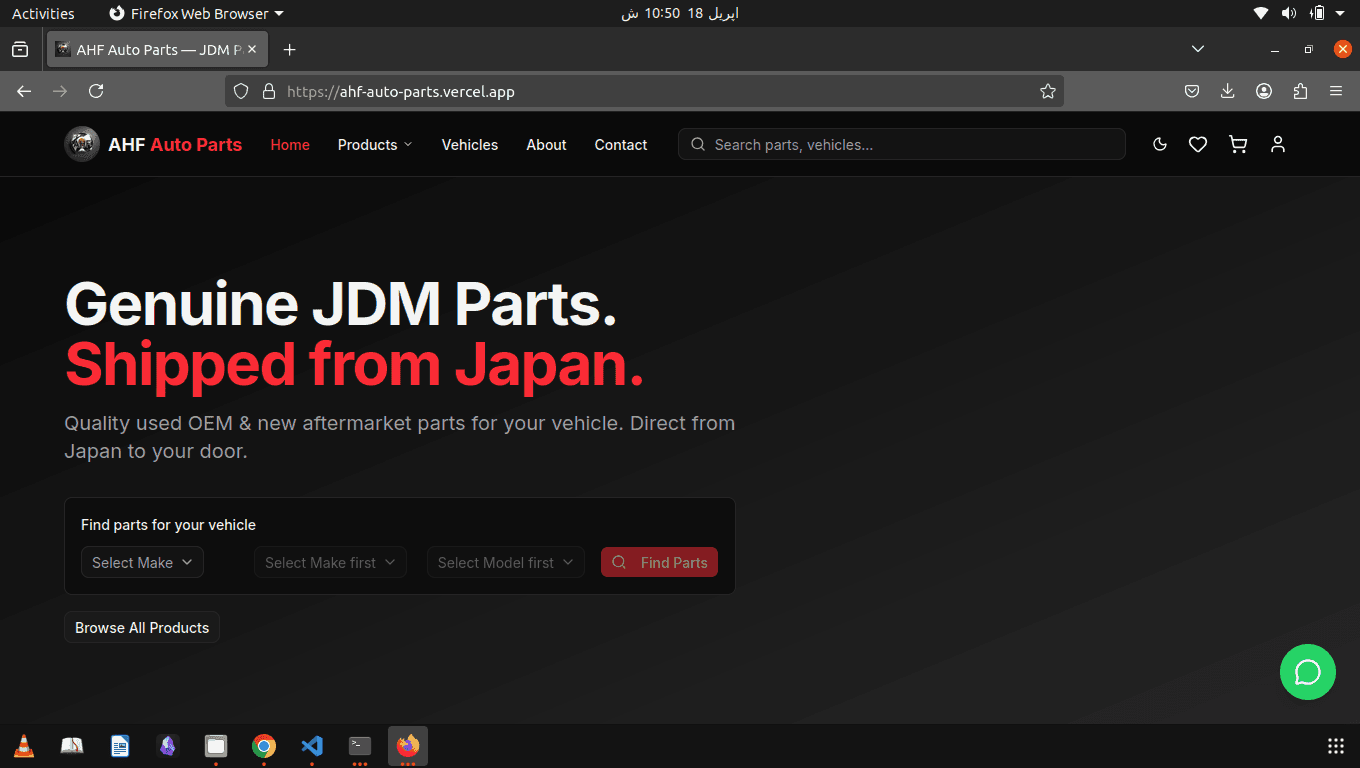Open the wishlist heart icon

pos(1198,144)
